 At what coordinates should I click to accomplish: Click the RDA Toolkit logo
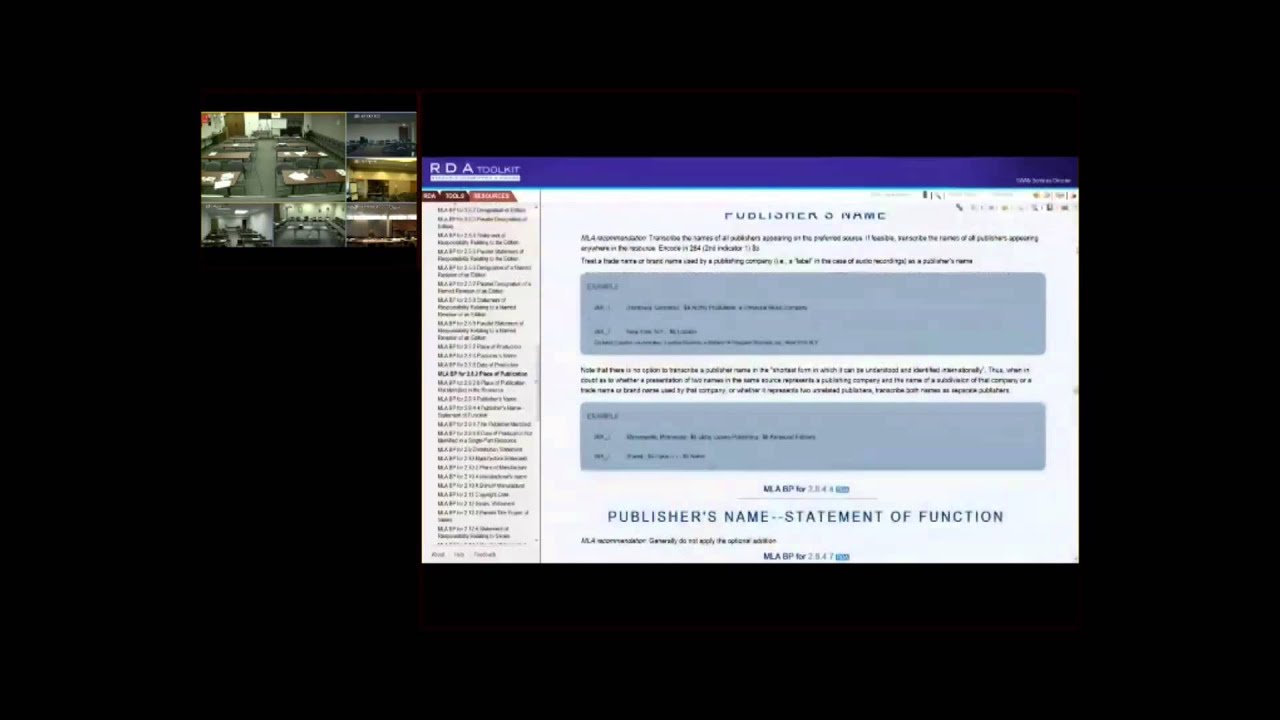pyautogui.click(x=475, y=172)
